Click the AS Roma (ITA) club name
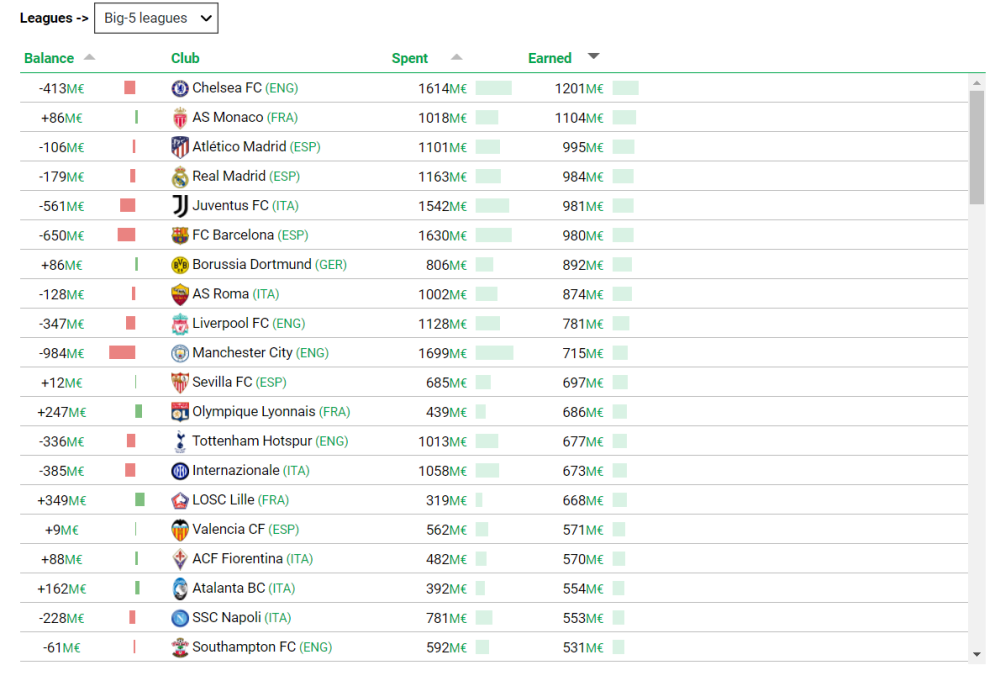This screenshot has width=1000, height=681. pyautogui.click(x=236, y=294)
